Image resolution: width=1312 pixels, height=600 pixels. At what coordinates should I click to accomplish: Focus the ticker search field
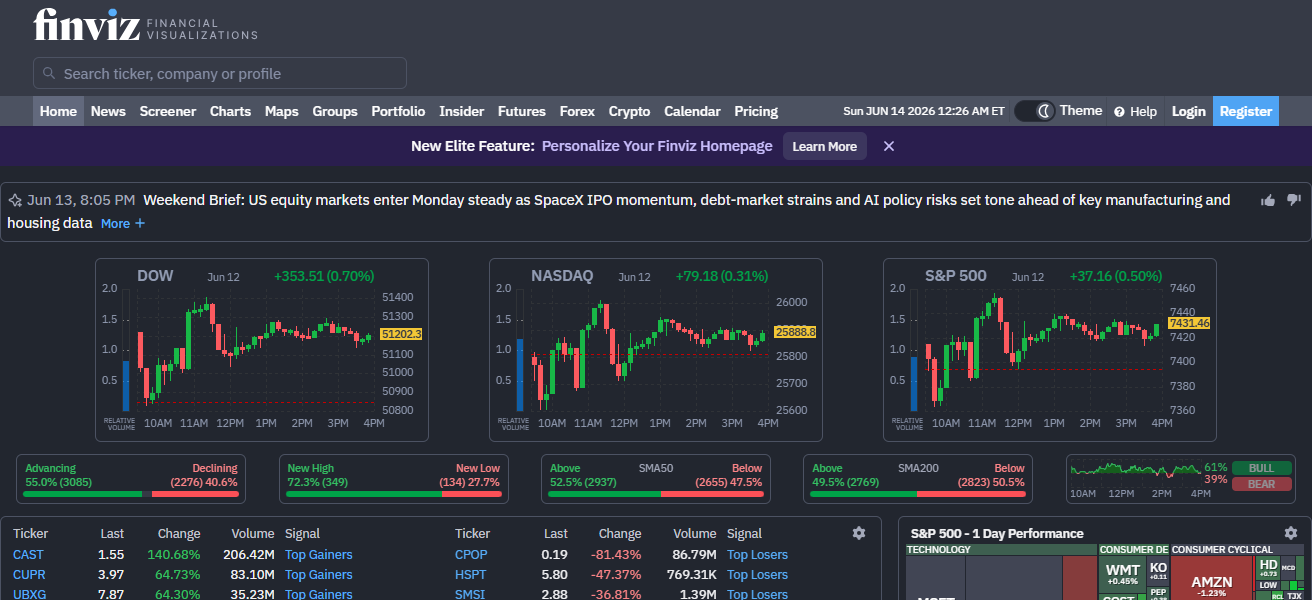click(x=220, y=73)
